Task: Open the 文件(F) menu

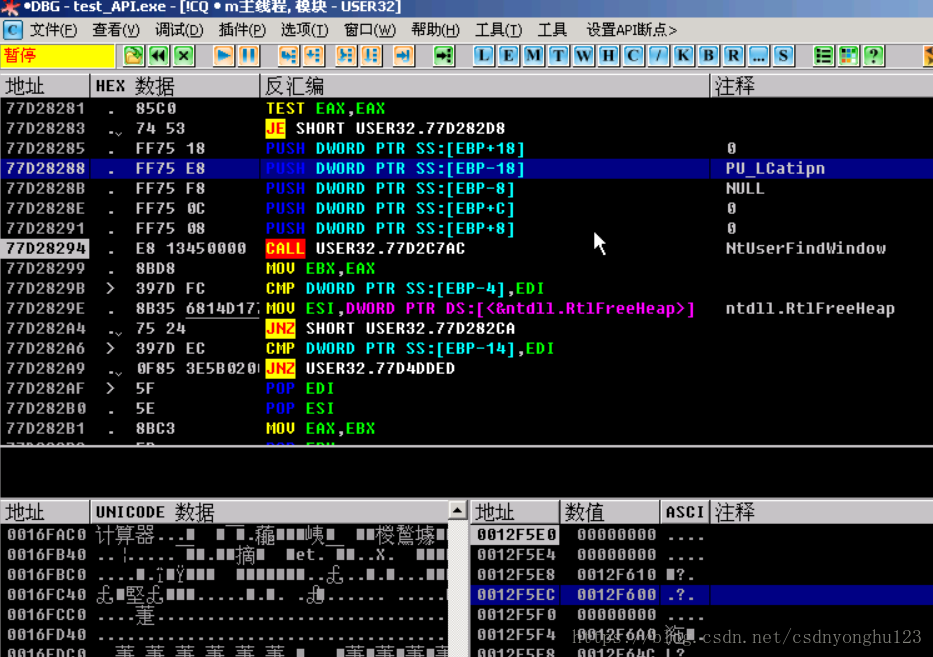Action: (x=54, y=30)
